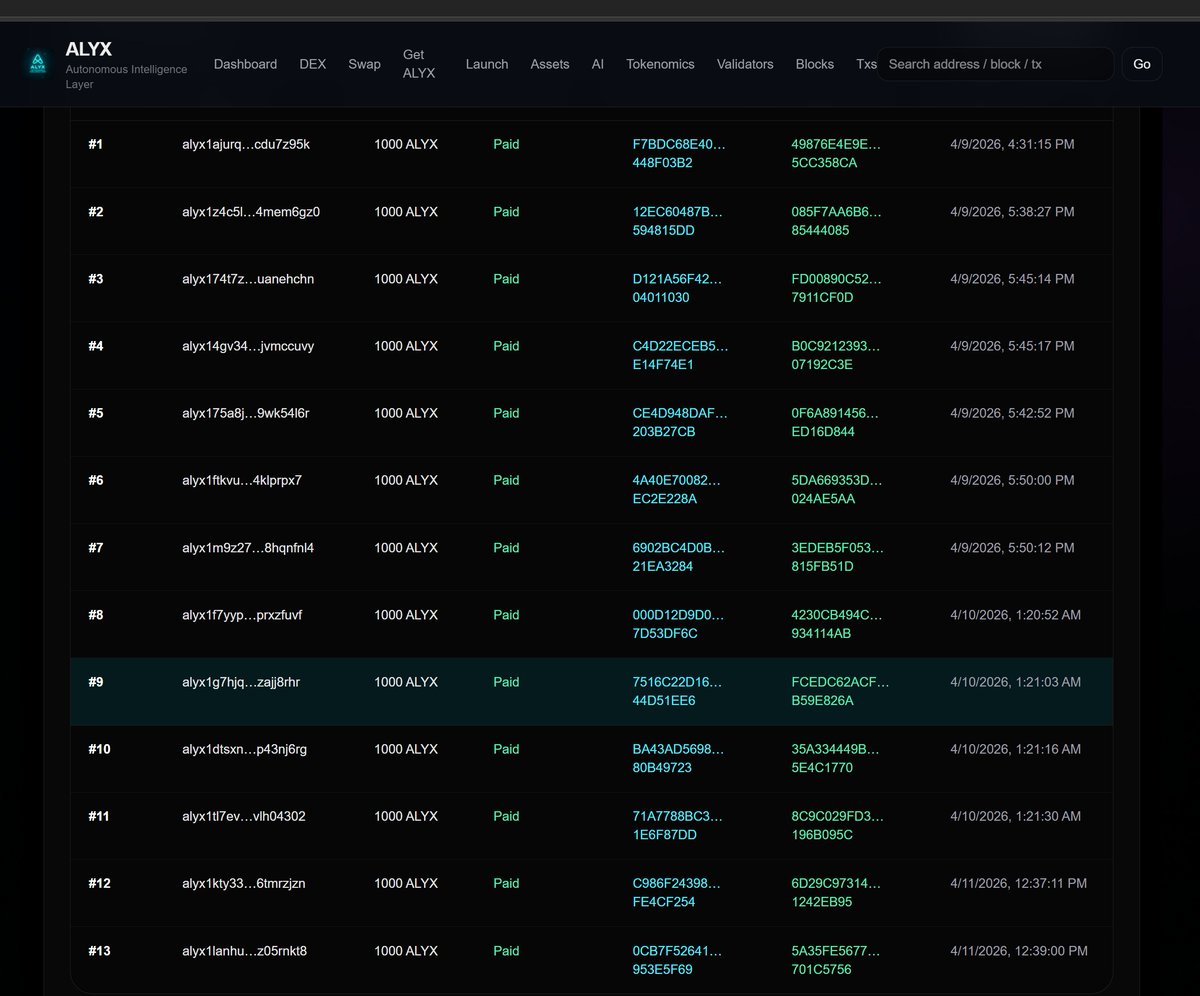Open address alyx1ajurq…cdu7z95k
This screenshot has width=1200, height=996.
pyautogui.click(x=246, y=144)
